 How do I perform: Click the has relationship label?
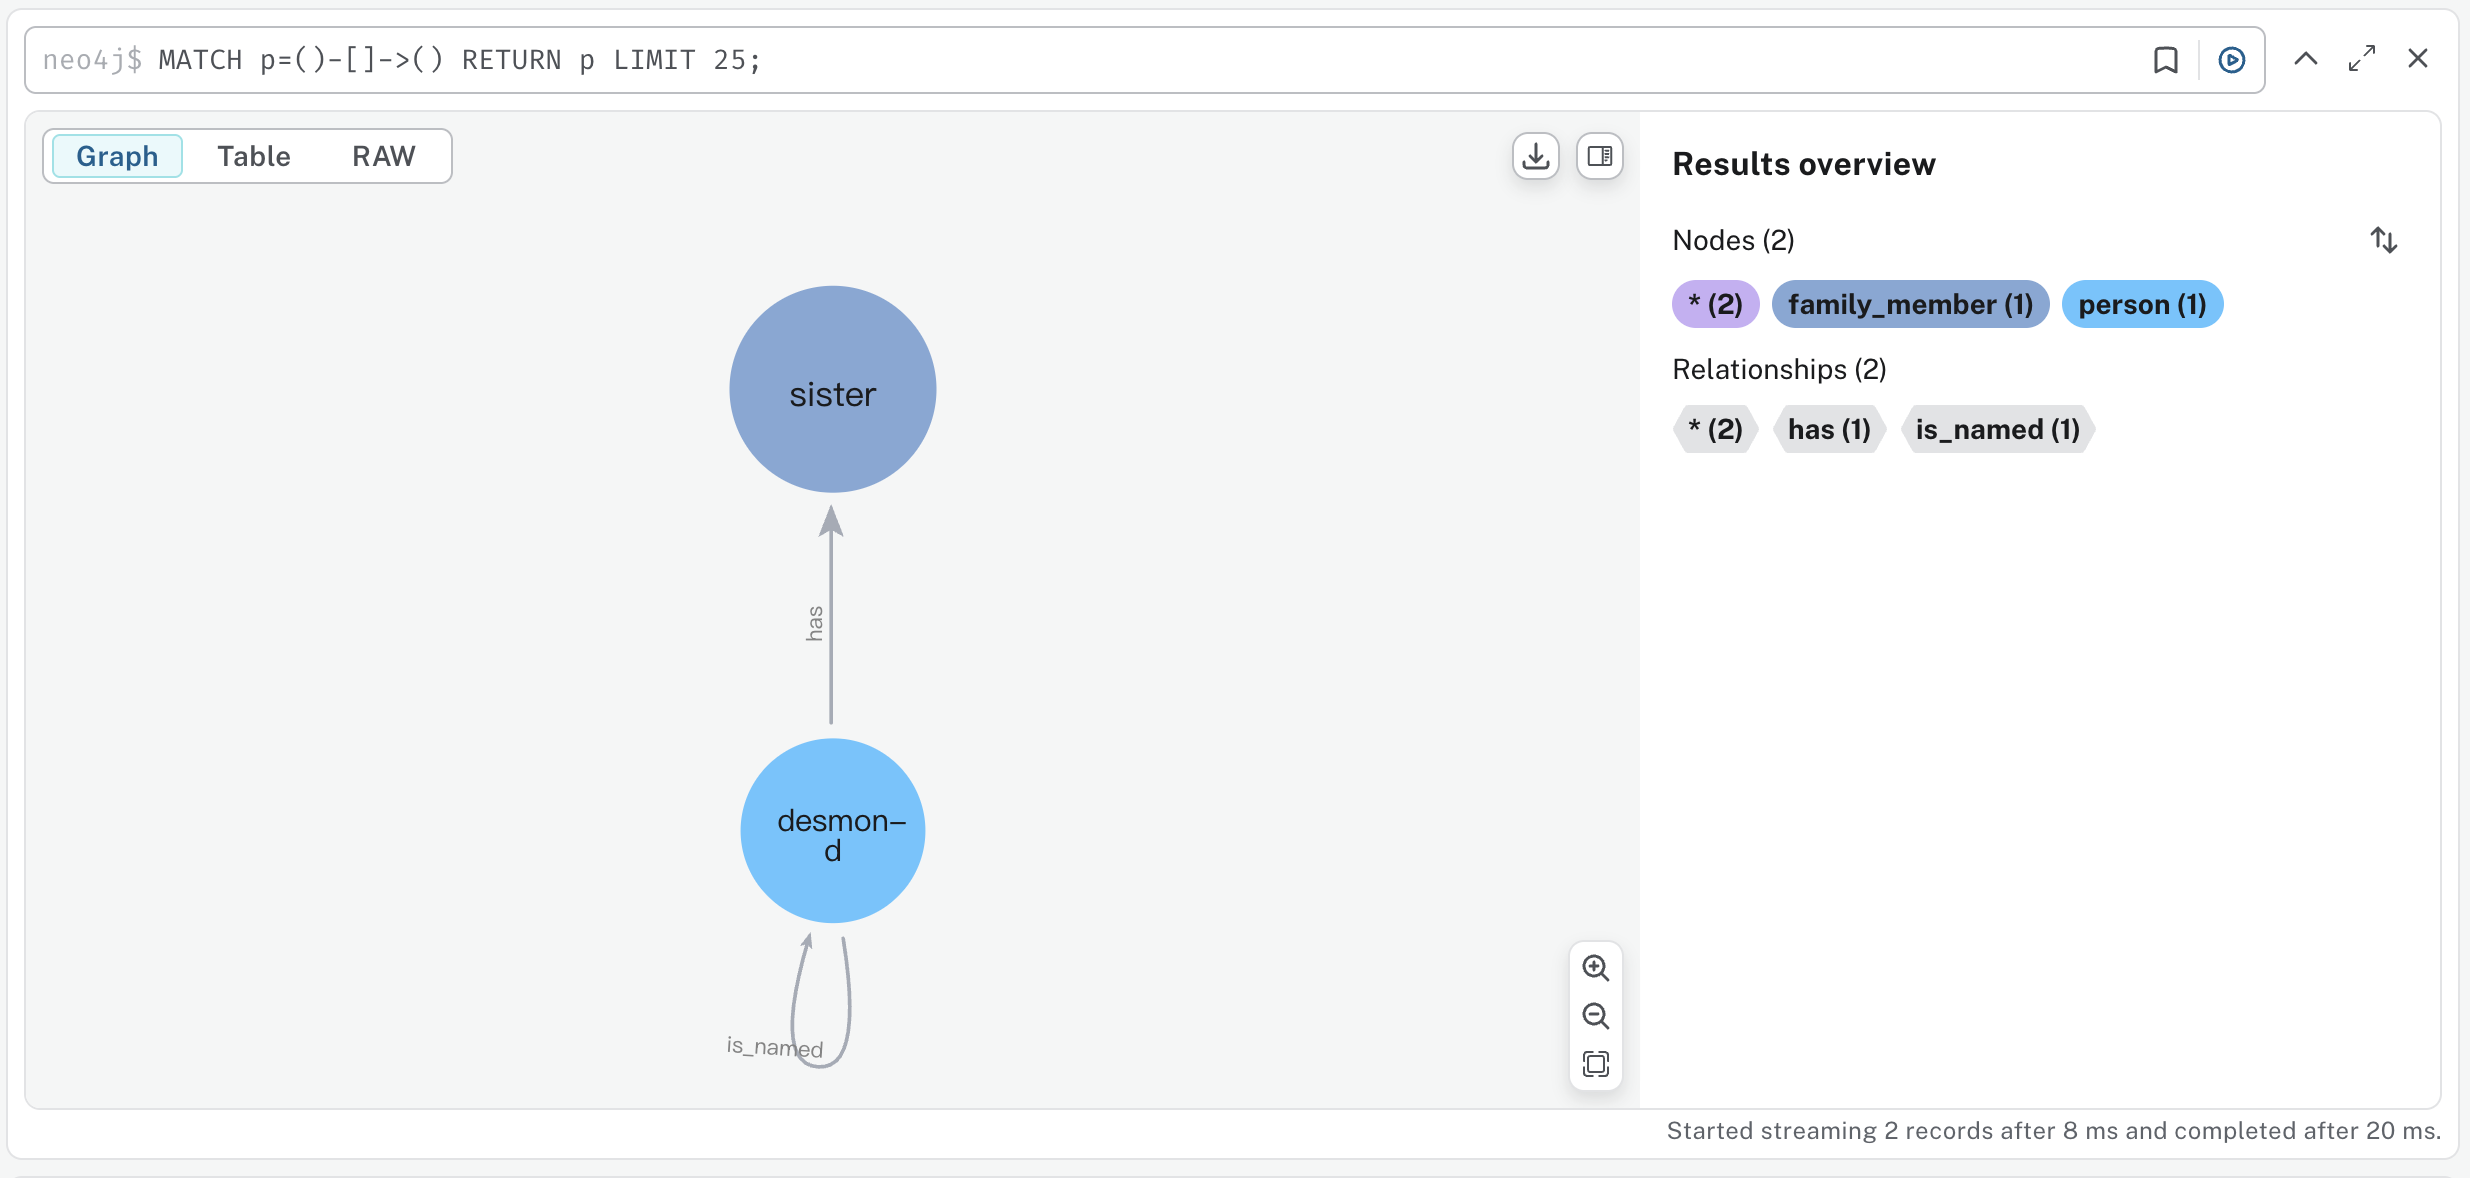(x=815, y=623)
